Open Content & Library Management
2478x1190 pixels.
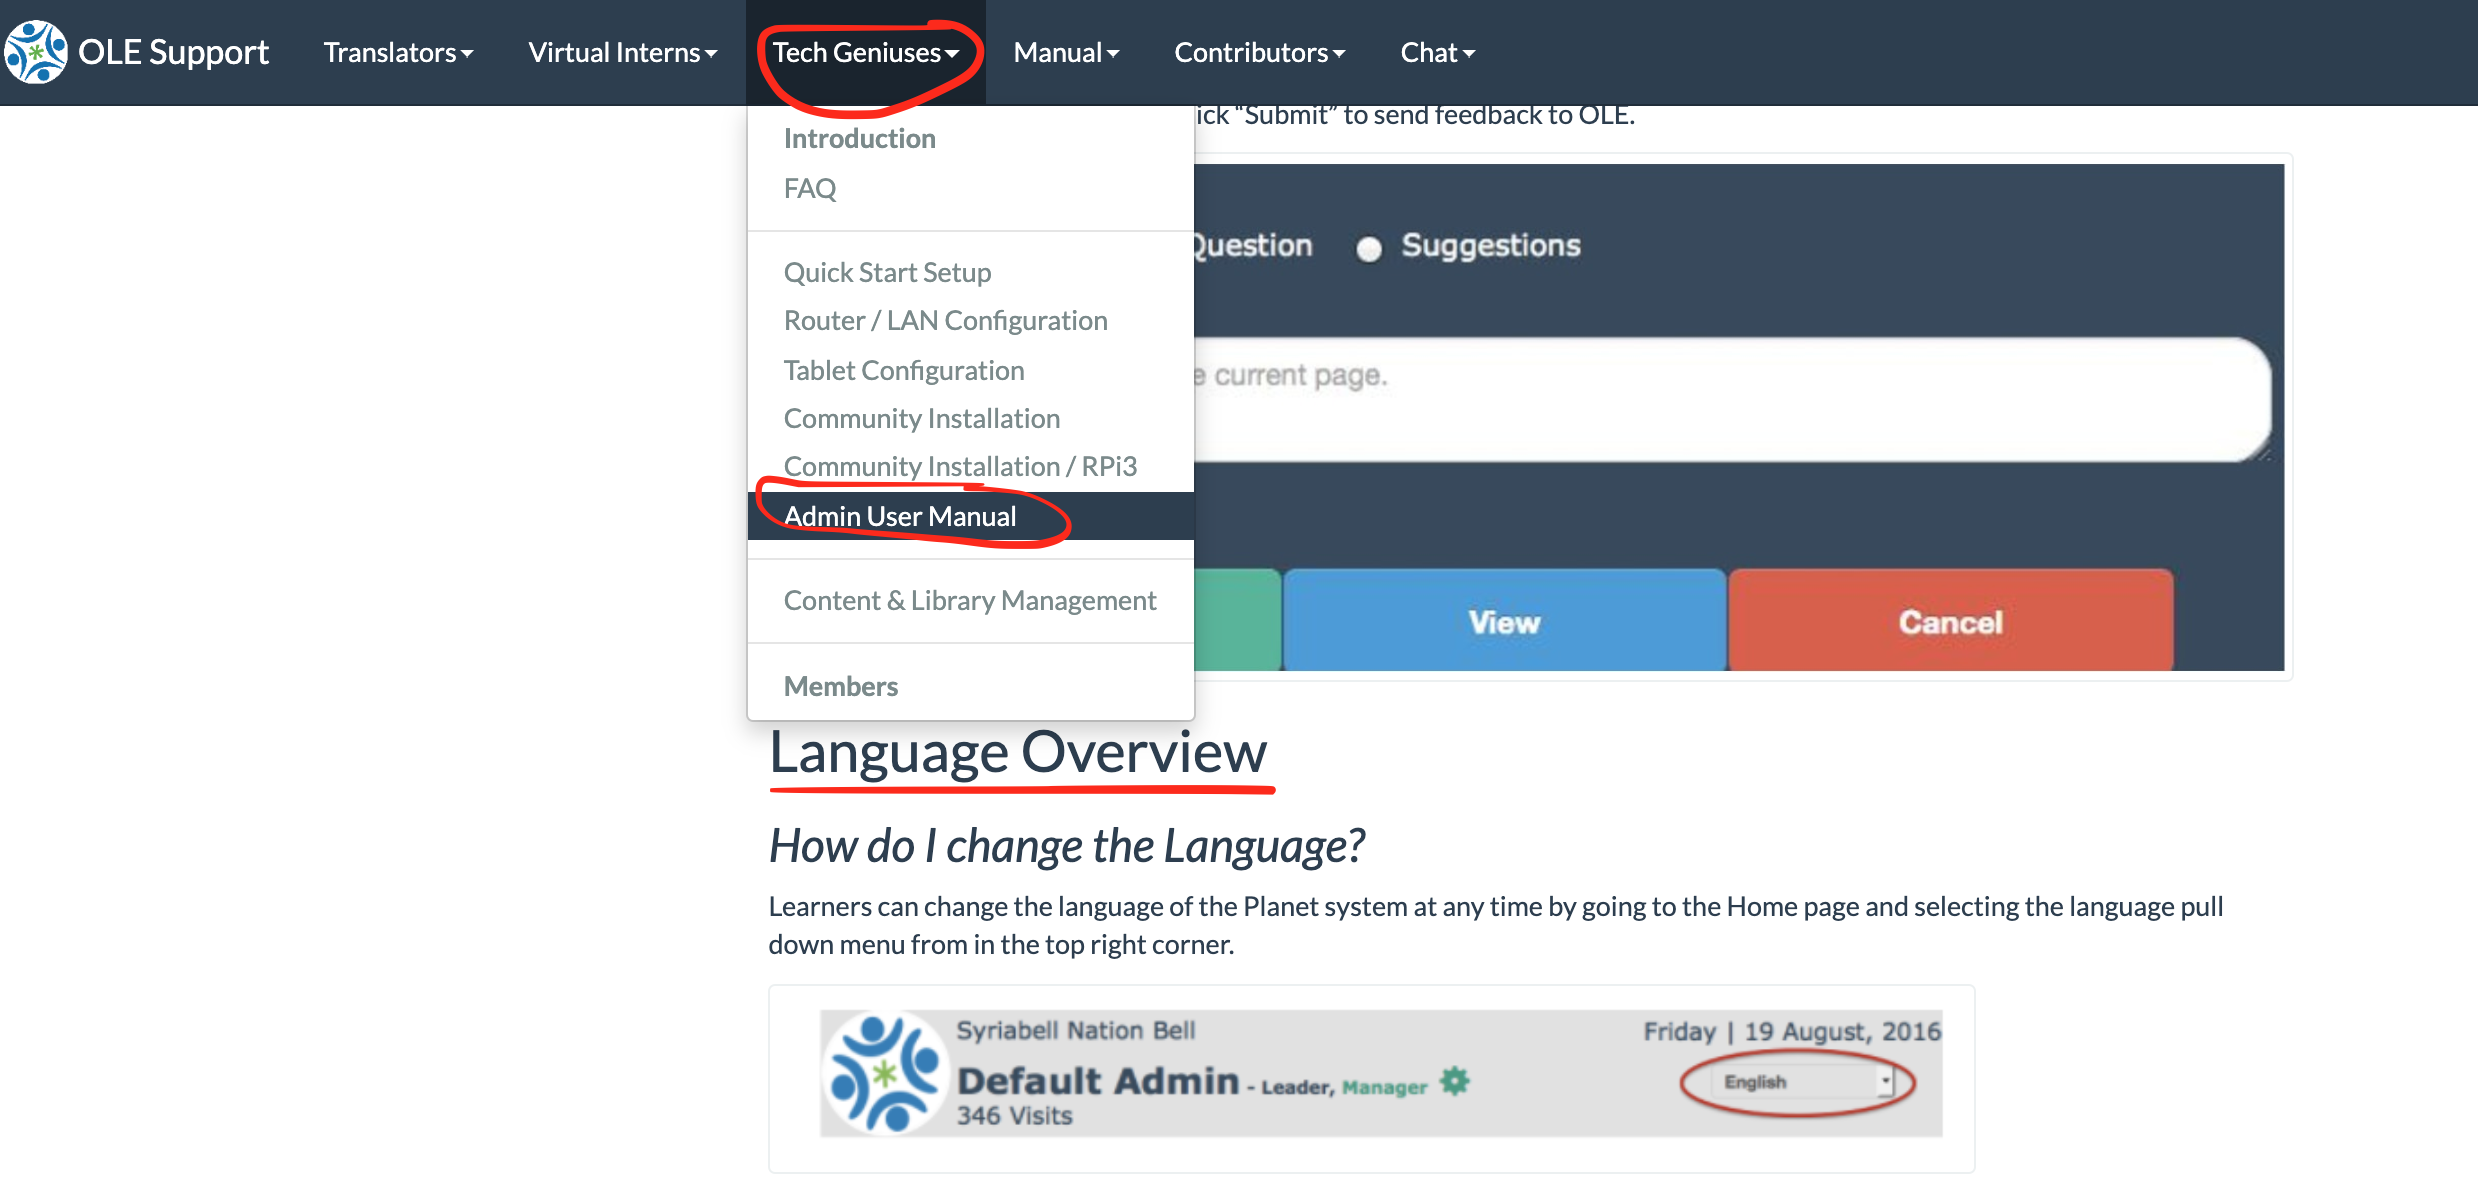pos(970,600)
